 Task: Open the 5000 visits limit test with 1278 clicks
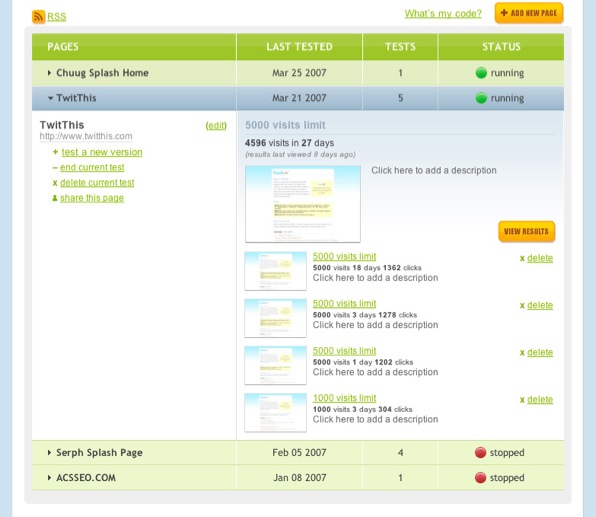(344, 304)
